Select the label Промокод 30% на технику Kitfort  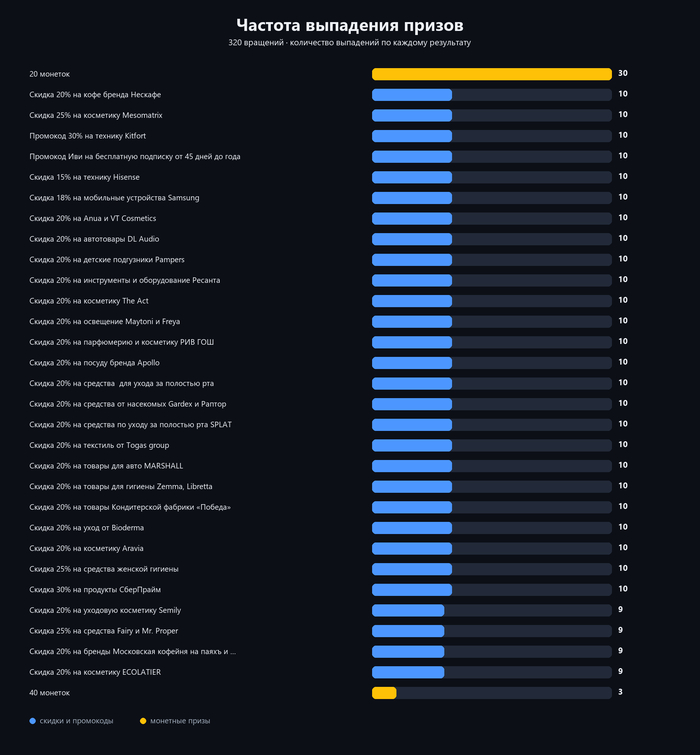click(87, 136)
